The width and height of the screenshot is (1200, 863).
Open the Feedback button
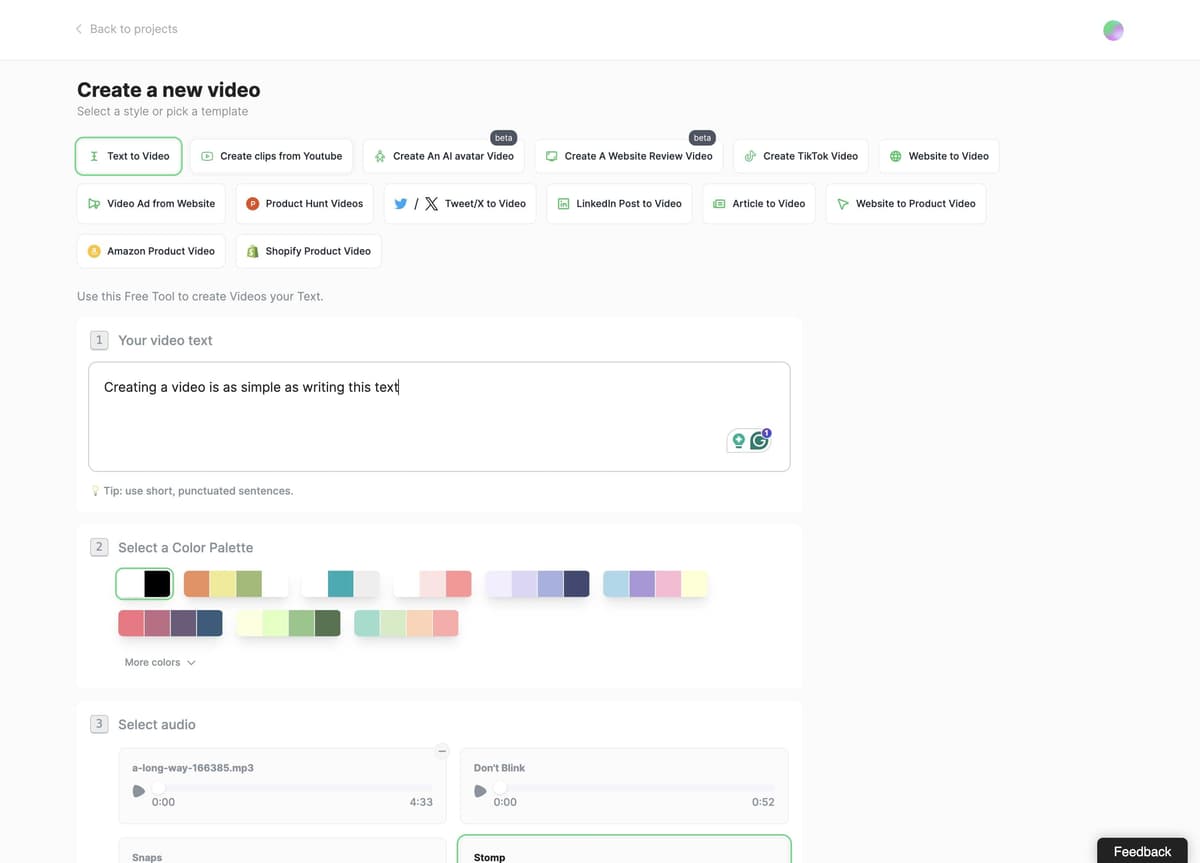click(x=1141, y=851)
